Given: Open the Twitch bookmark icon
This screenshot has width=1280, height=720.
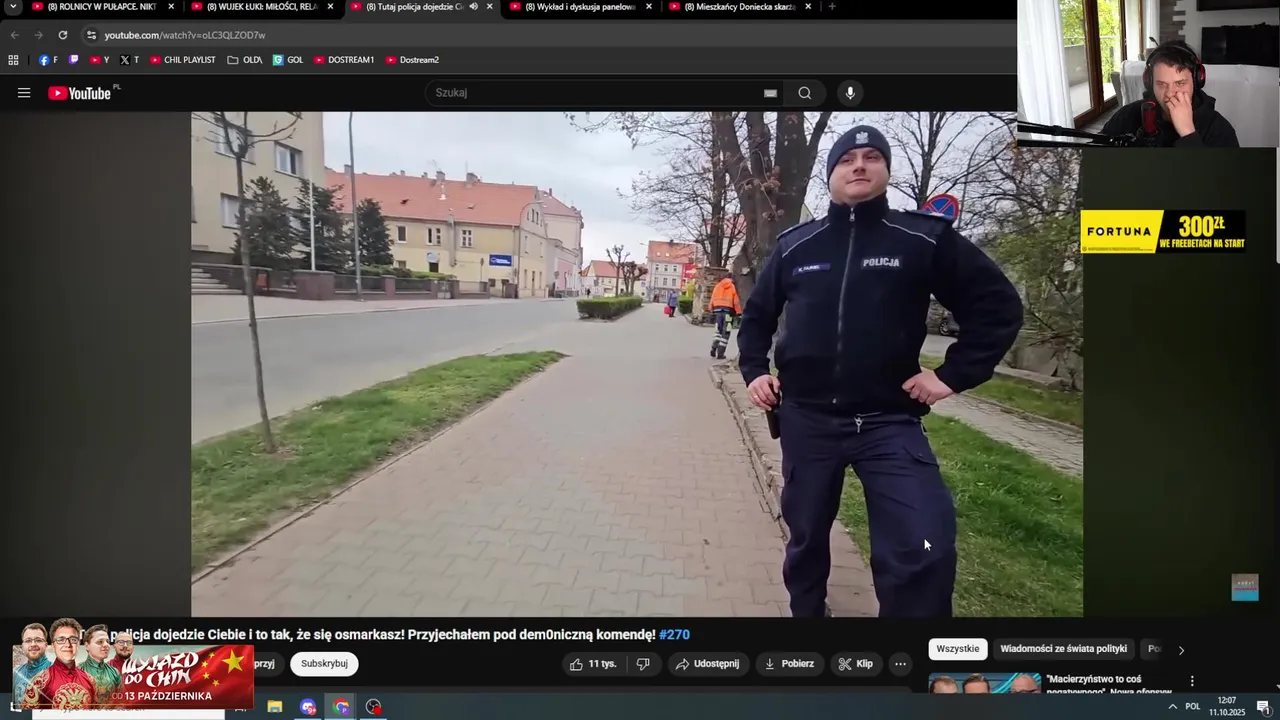Looking at the screenshot, I should (73, 60).
